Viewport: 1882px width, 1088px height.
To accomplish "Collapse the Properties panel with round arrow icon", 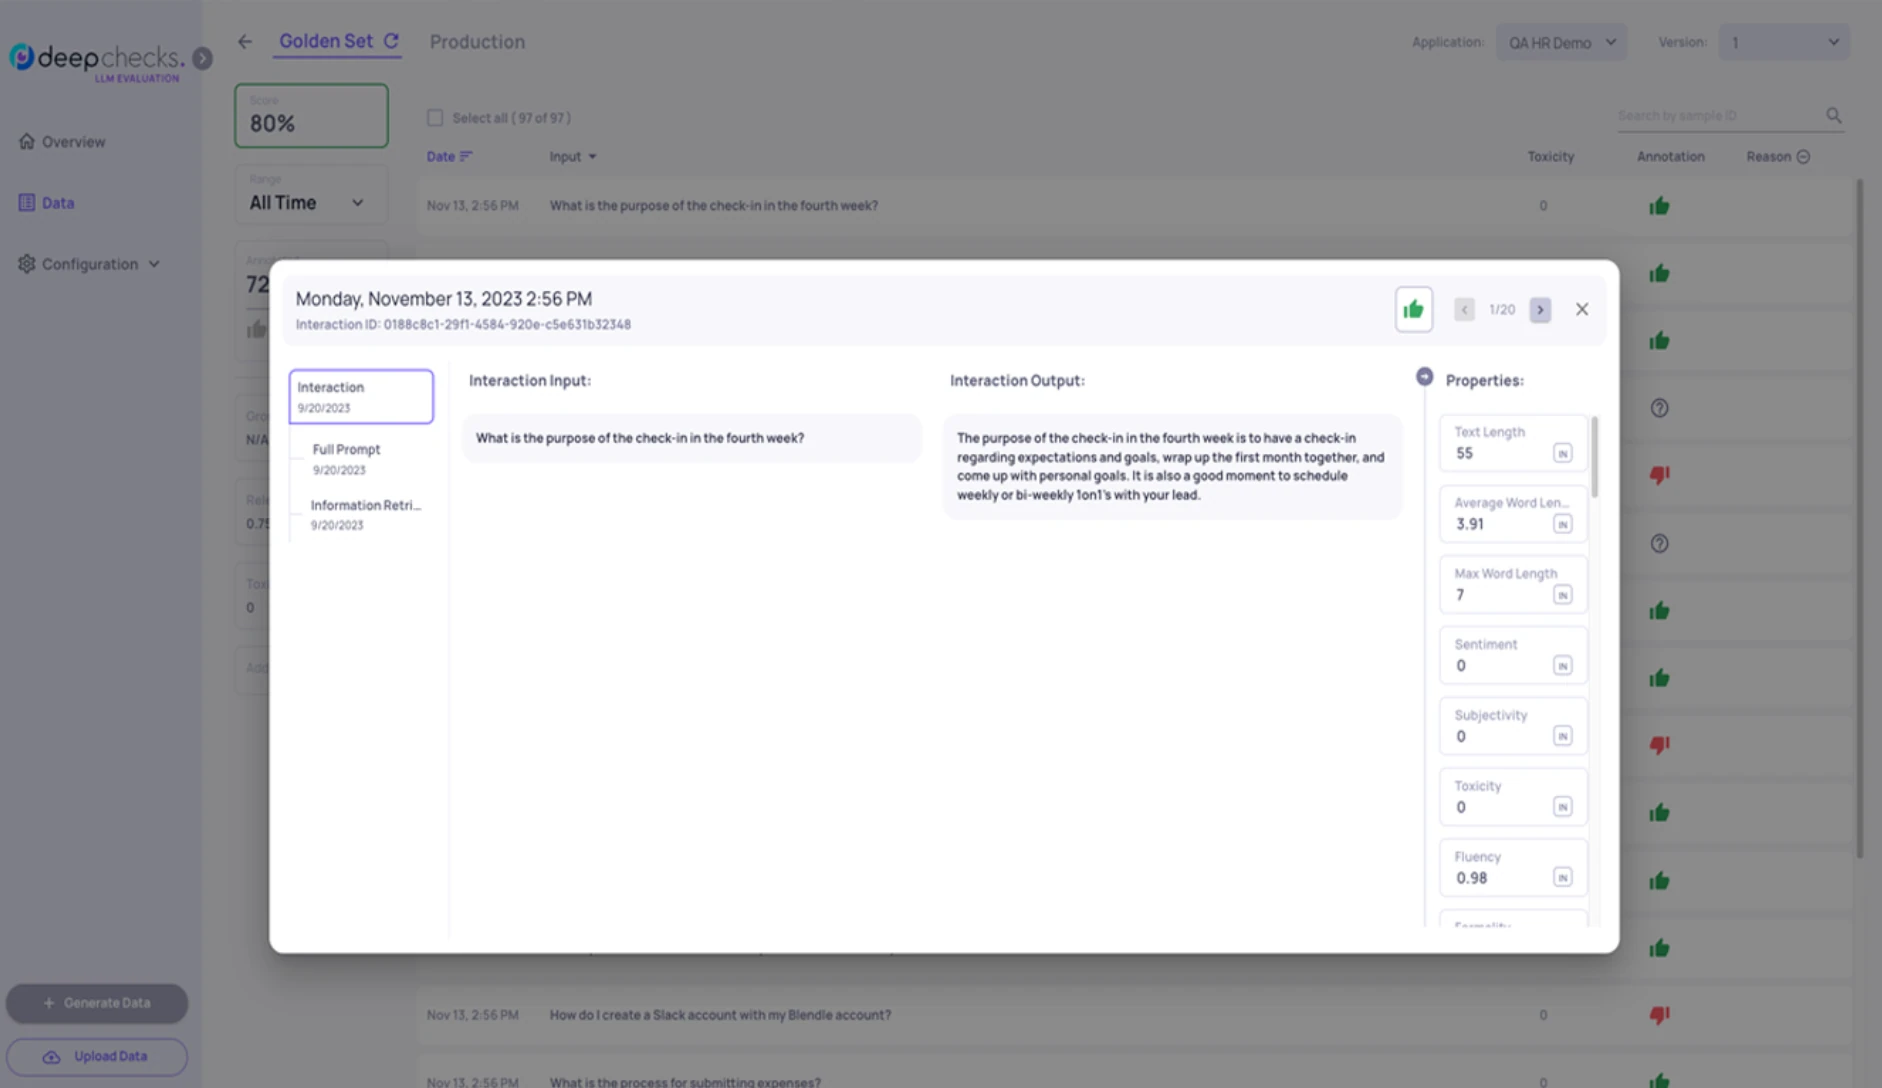I will [1424, 377].
